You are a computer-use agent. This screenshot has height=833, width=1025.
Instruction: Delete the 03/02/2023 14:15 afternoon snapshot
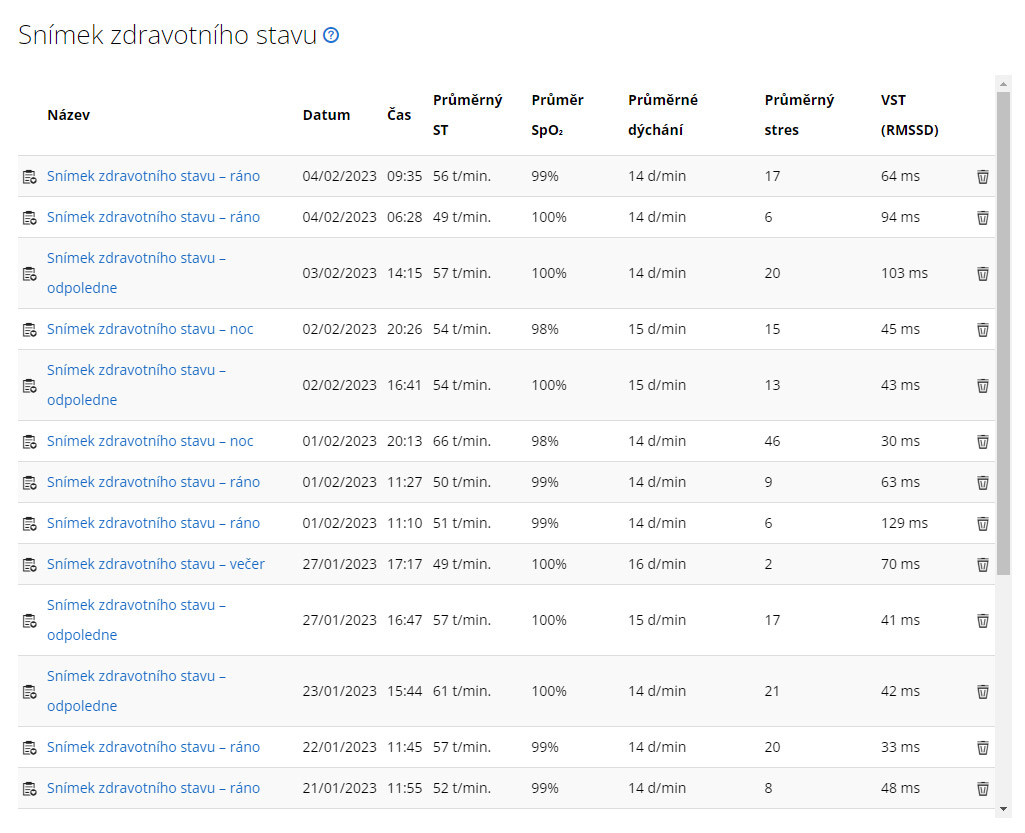982,273
